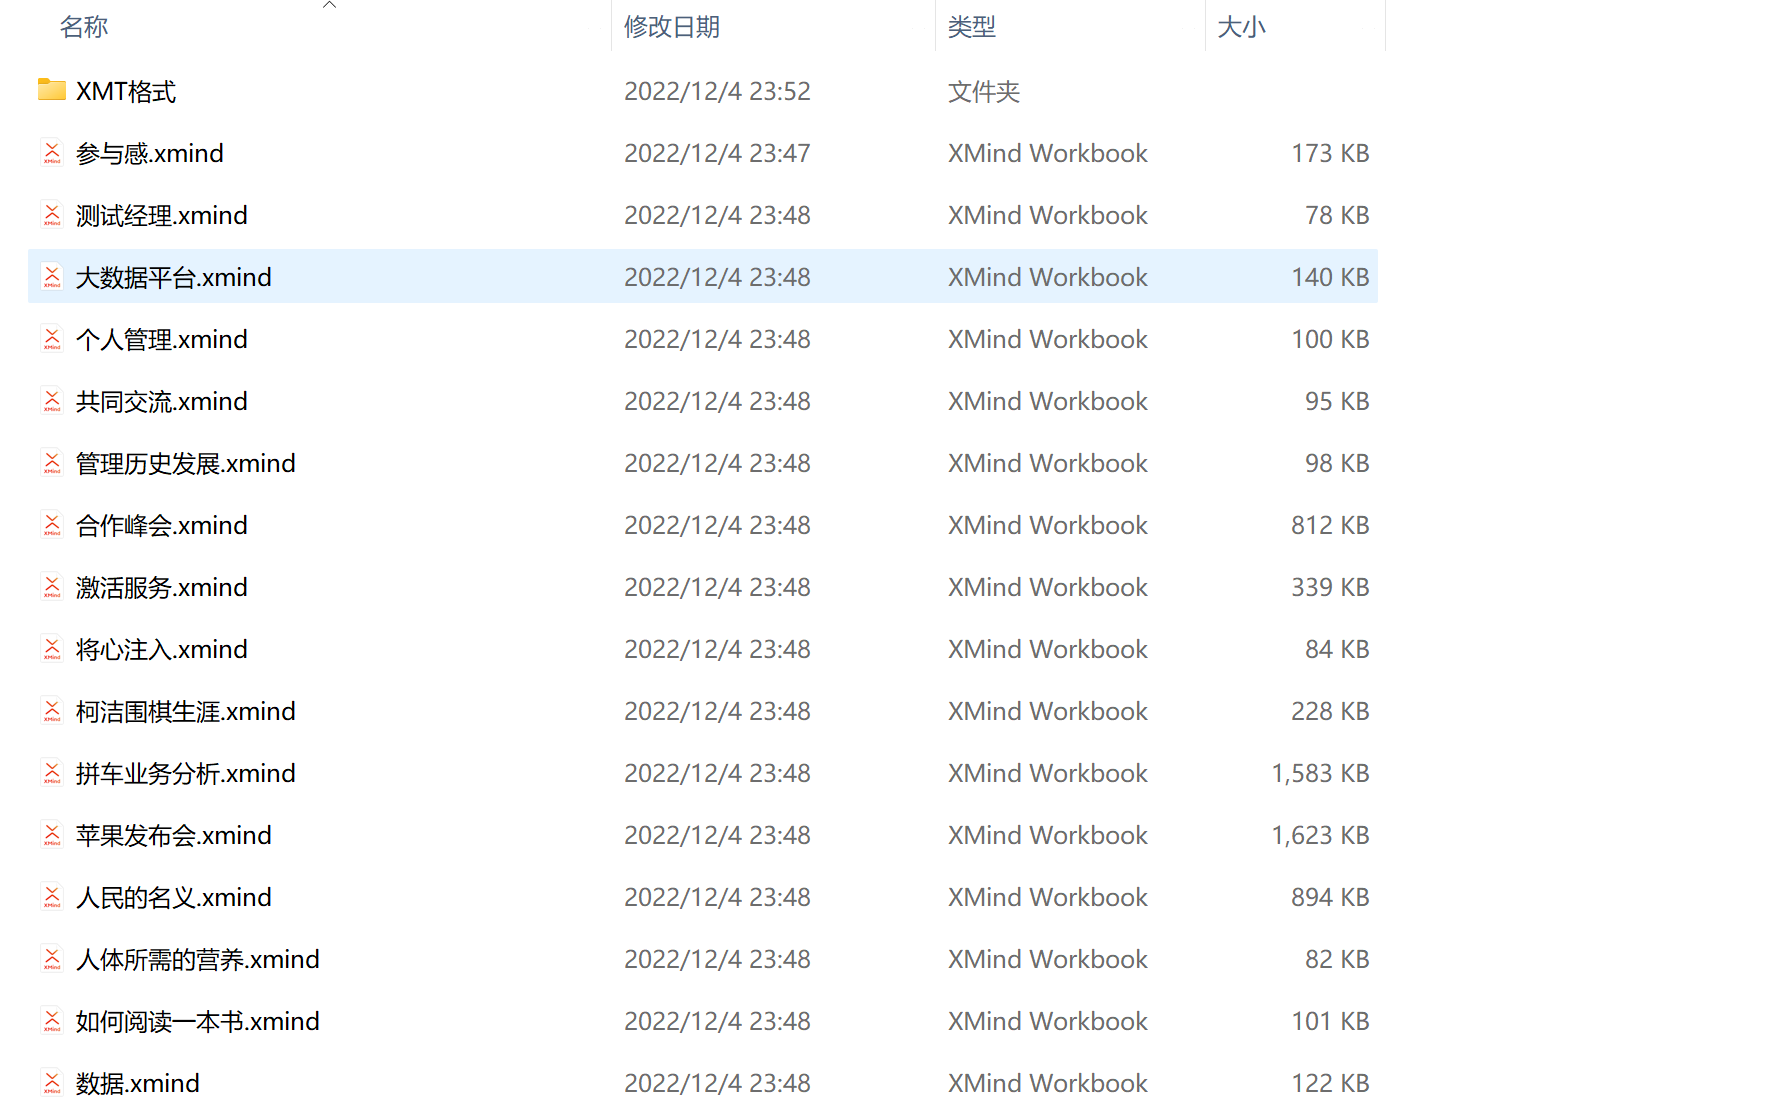The height and width of the screenshot is (1104, 1786).
Task: Click the 339 KB size cell
Action: click(x=1330, y=587)
